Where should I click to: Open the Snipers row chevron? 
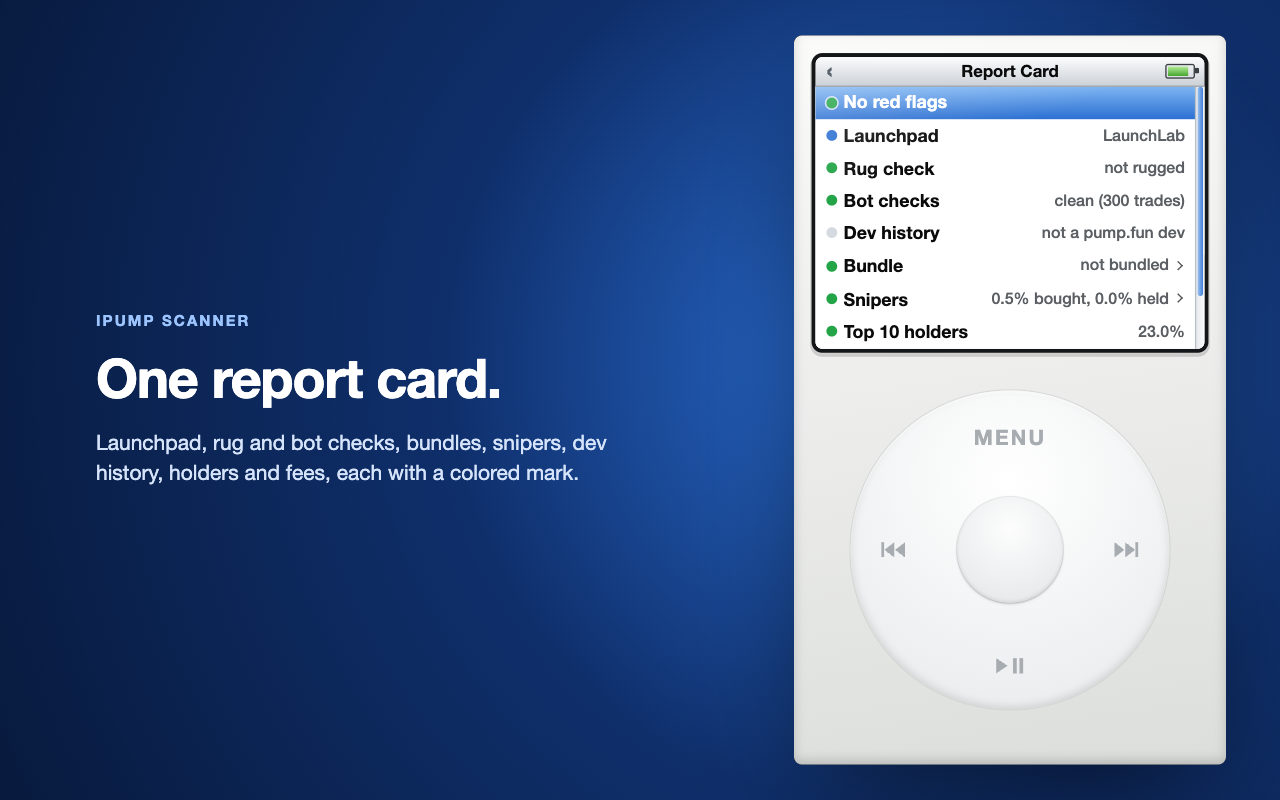(1180, 299)
